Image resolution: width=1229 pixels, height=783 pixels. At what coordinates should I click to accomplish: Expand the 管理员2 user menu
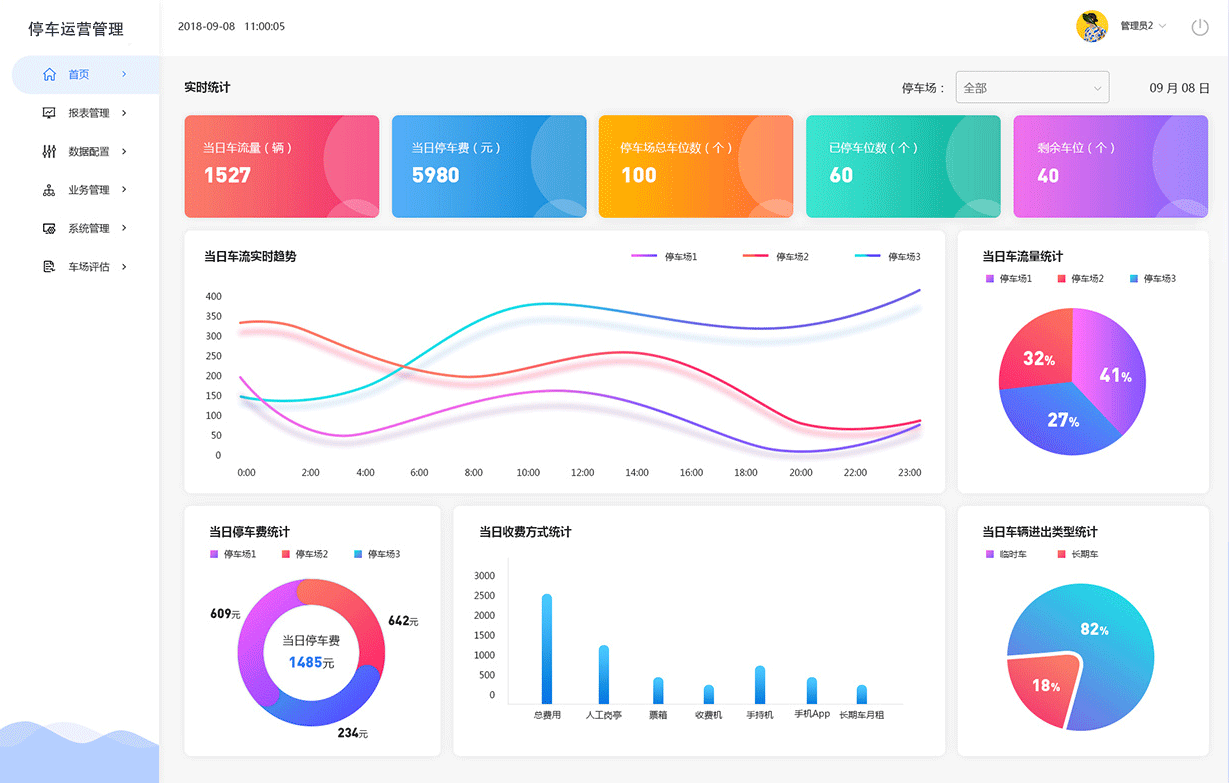1143,26
